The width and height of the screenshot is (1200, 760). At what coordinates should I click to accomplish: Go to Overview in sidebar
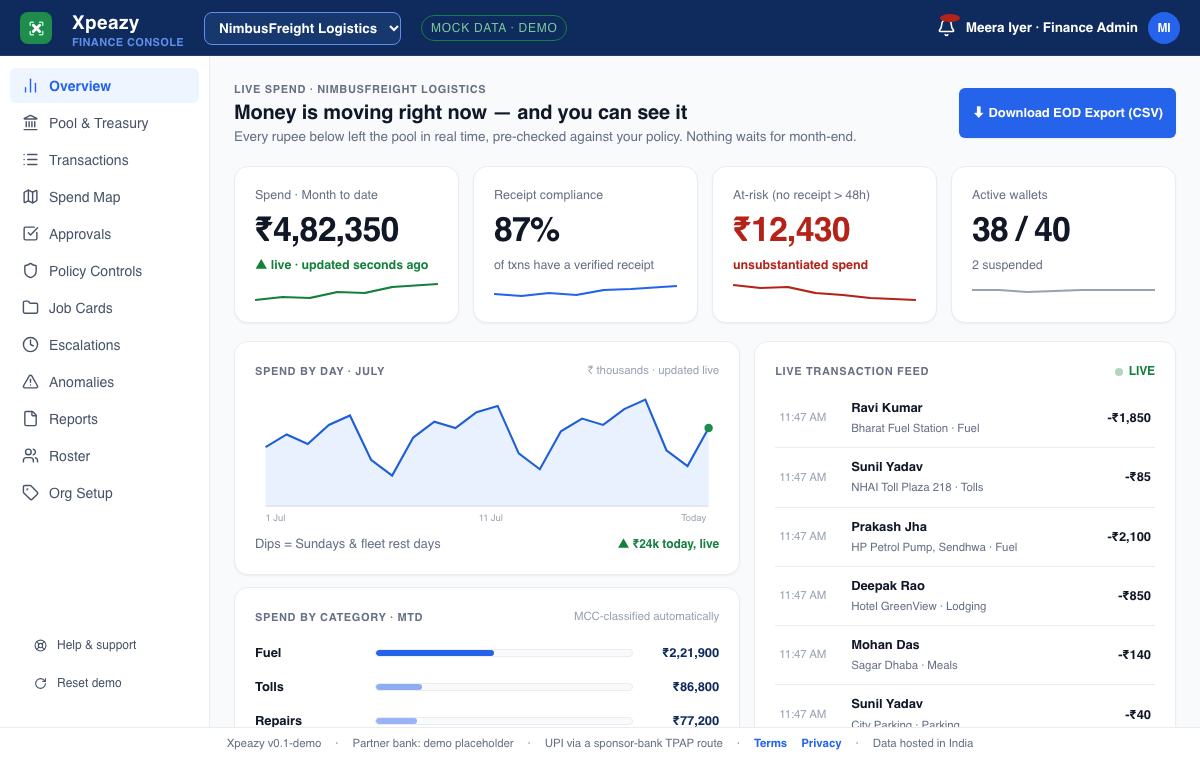(104, 86)
